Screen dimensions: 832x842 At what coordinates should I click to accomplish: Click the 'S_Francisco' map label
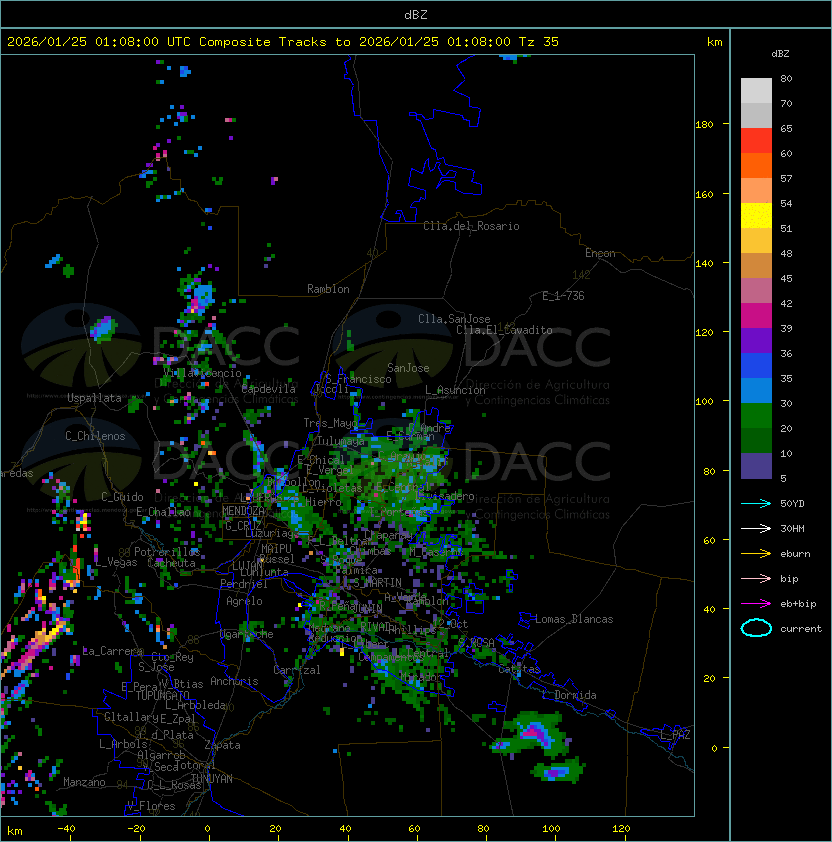point(358,379)
